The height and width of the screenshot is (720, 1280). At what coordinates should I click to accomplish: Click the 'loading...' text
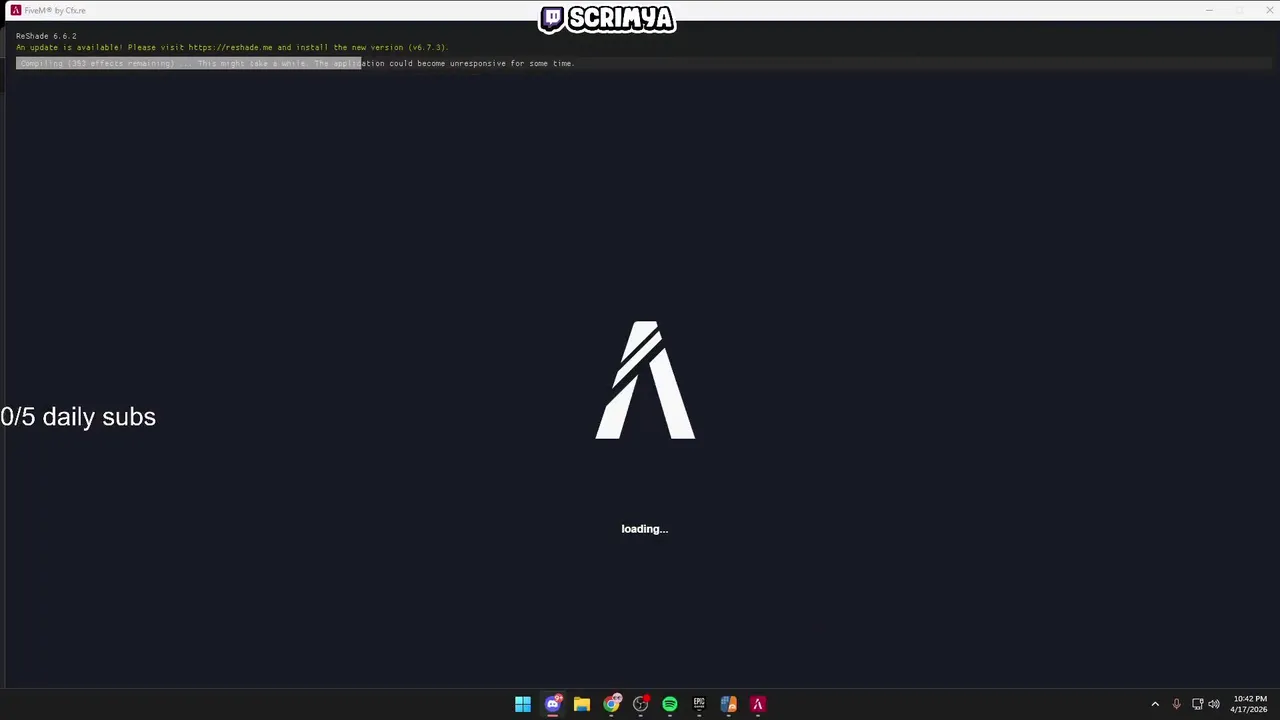(644, 529)
